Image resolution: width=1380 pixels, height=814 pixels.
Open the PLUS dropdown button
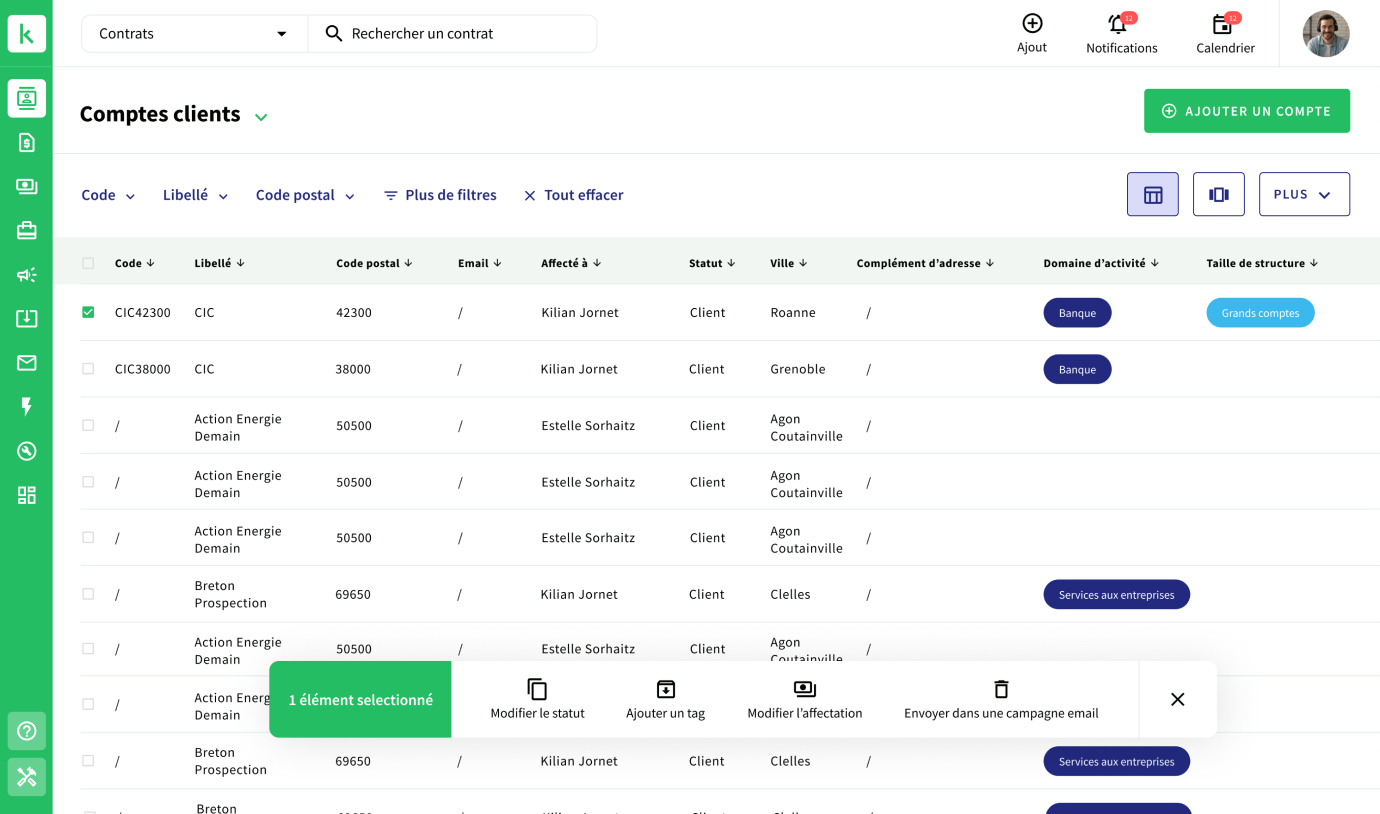(1303, 194)
